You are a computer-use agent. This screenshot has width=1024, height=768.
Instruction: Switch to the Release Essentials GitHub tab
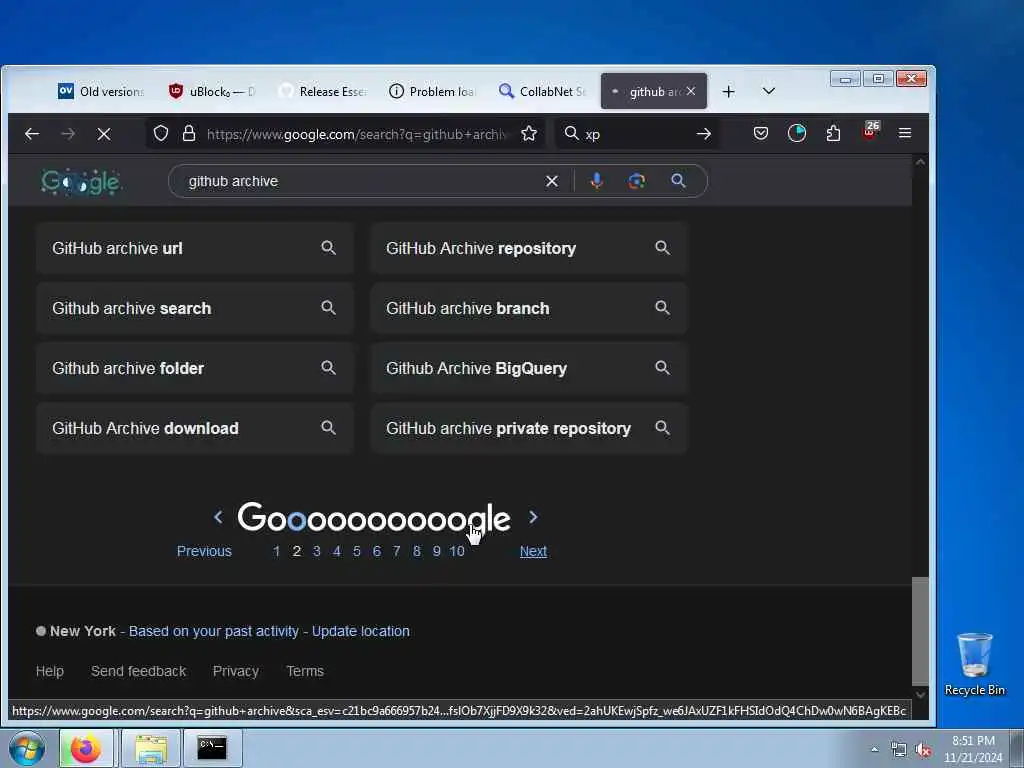tap(323, 91)
